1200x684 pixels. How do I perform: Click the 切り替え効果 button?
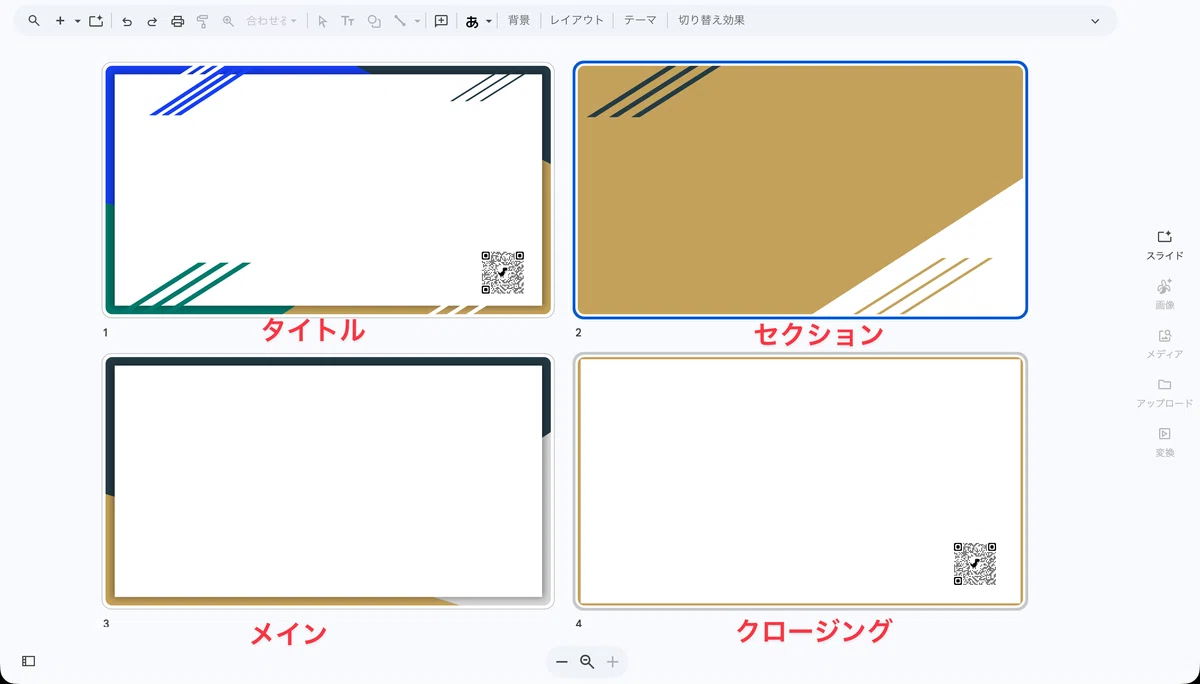[711, 20]
